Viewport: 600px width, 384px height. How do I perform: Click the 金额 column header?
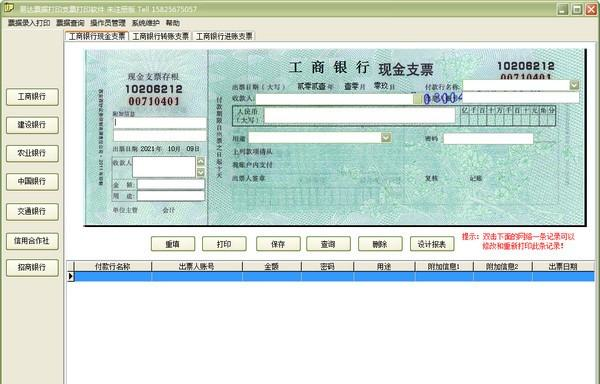pos(272,267)
